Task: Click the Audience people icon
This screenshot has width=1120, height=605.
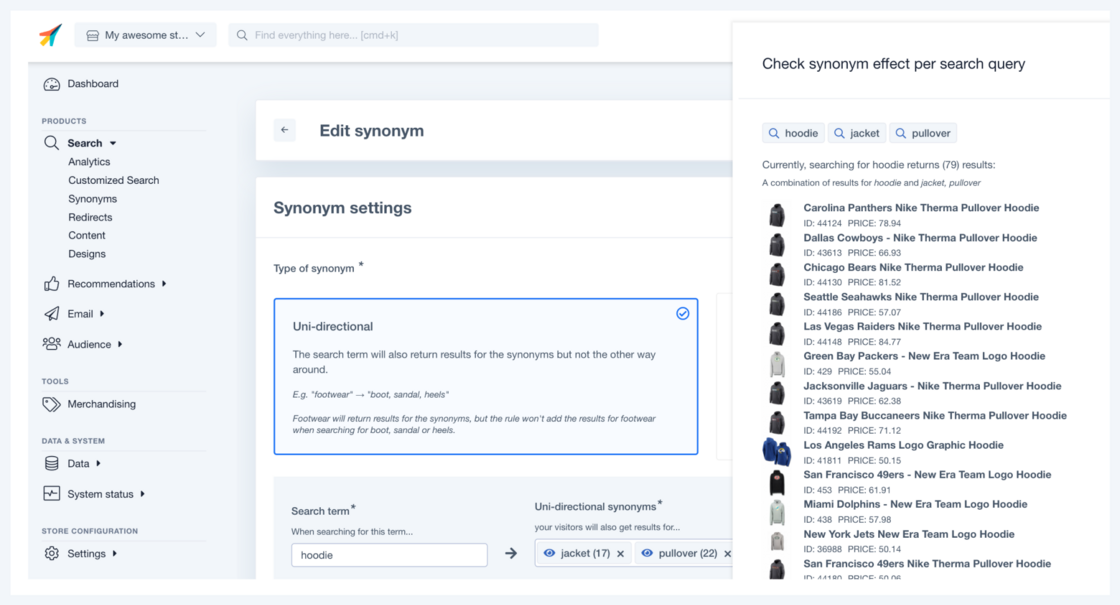Action: click(52, 344)
